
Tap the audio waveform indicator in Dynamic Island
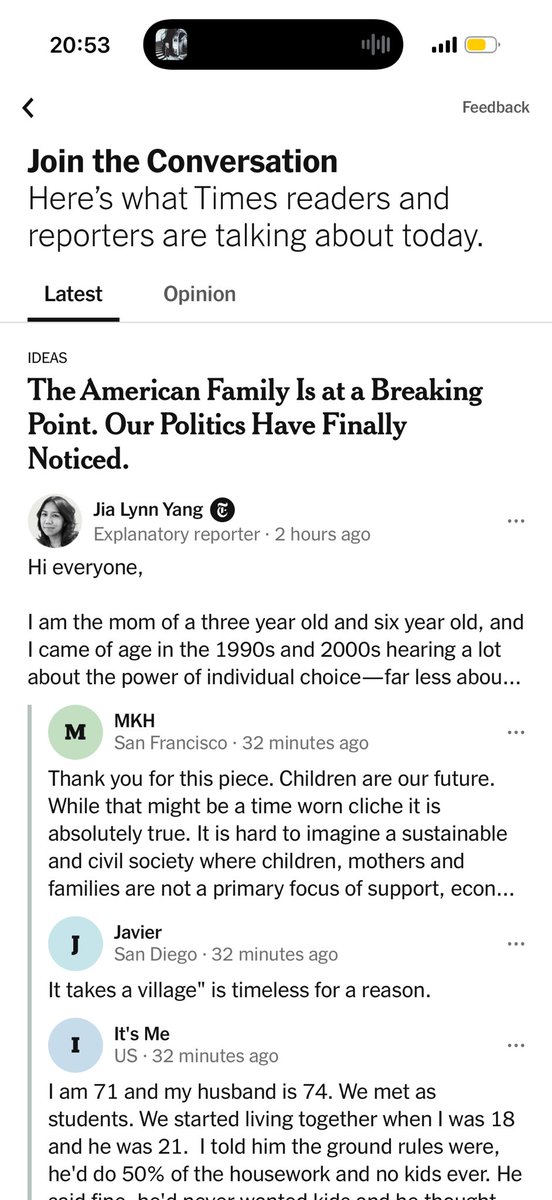click(374, 45)
